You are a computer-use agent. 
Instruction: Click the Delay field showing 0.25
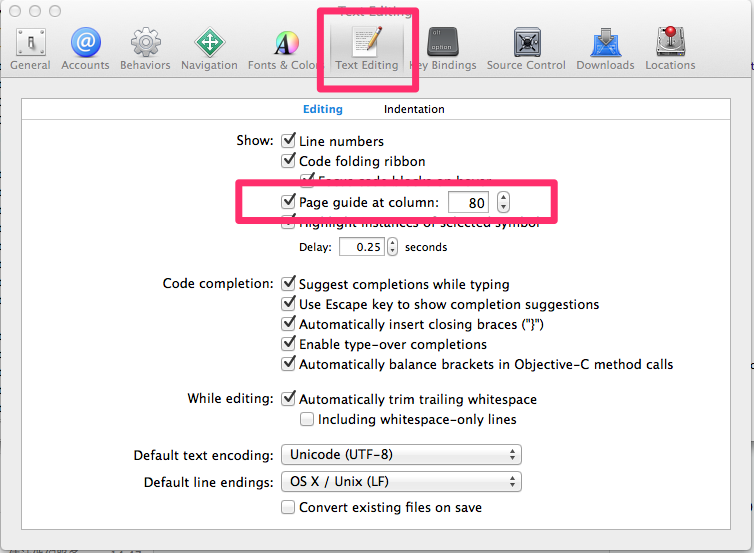[x=362, y=247]
